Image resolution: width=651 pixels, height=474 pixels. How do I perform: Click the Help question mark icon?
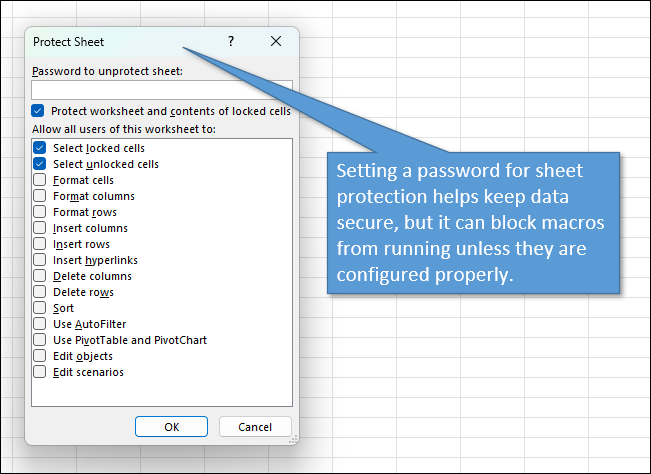click(x=231, y=42)
